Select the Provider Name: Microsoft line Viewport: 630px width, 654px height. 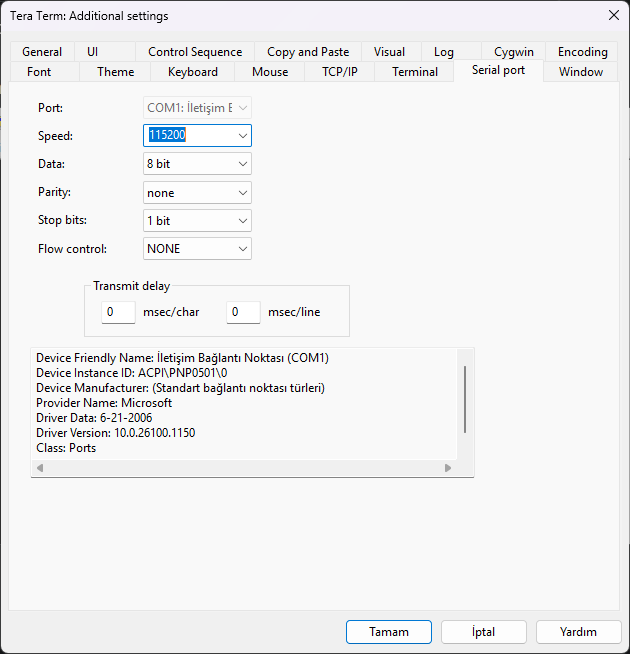pos(104,403)
